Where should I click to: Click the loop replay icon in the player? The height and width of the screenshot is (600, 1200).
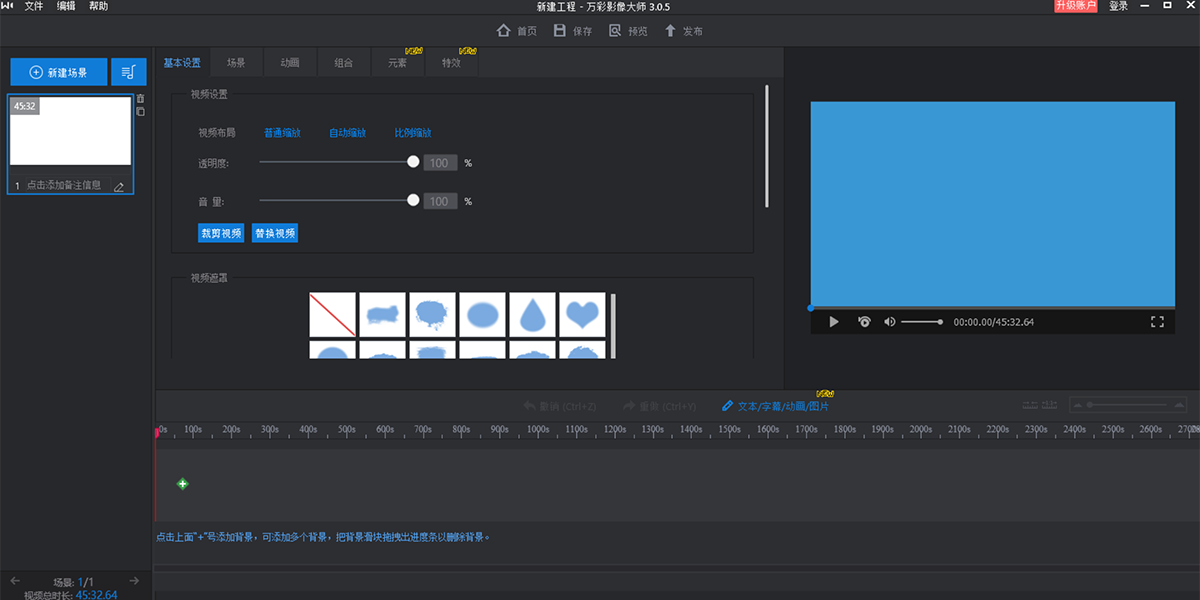coord(864,322)
